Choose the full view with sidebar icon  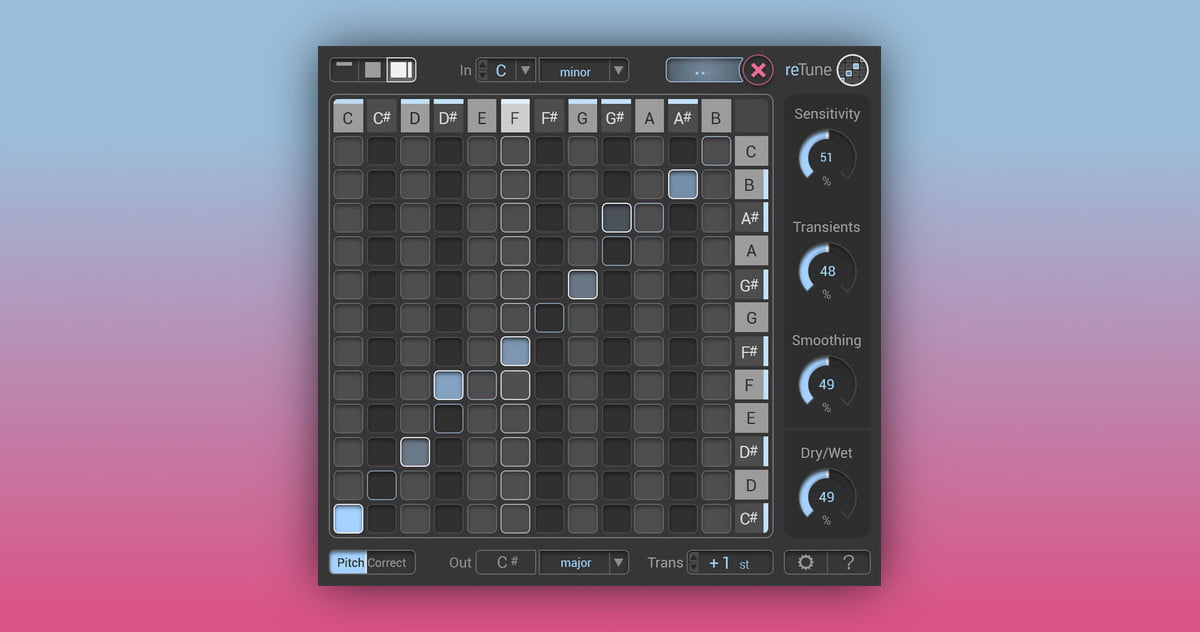pyautogui.click(x=401, y=70)
